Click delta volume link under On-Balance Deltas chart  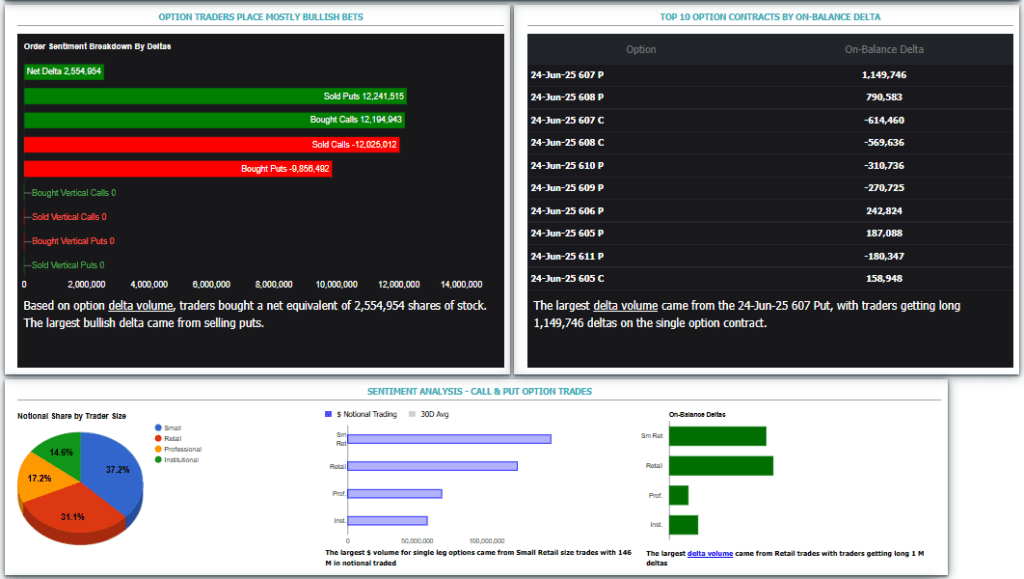point(708,553)
